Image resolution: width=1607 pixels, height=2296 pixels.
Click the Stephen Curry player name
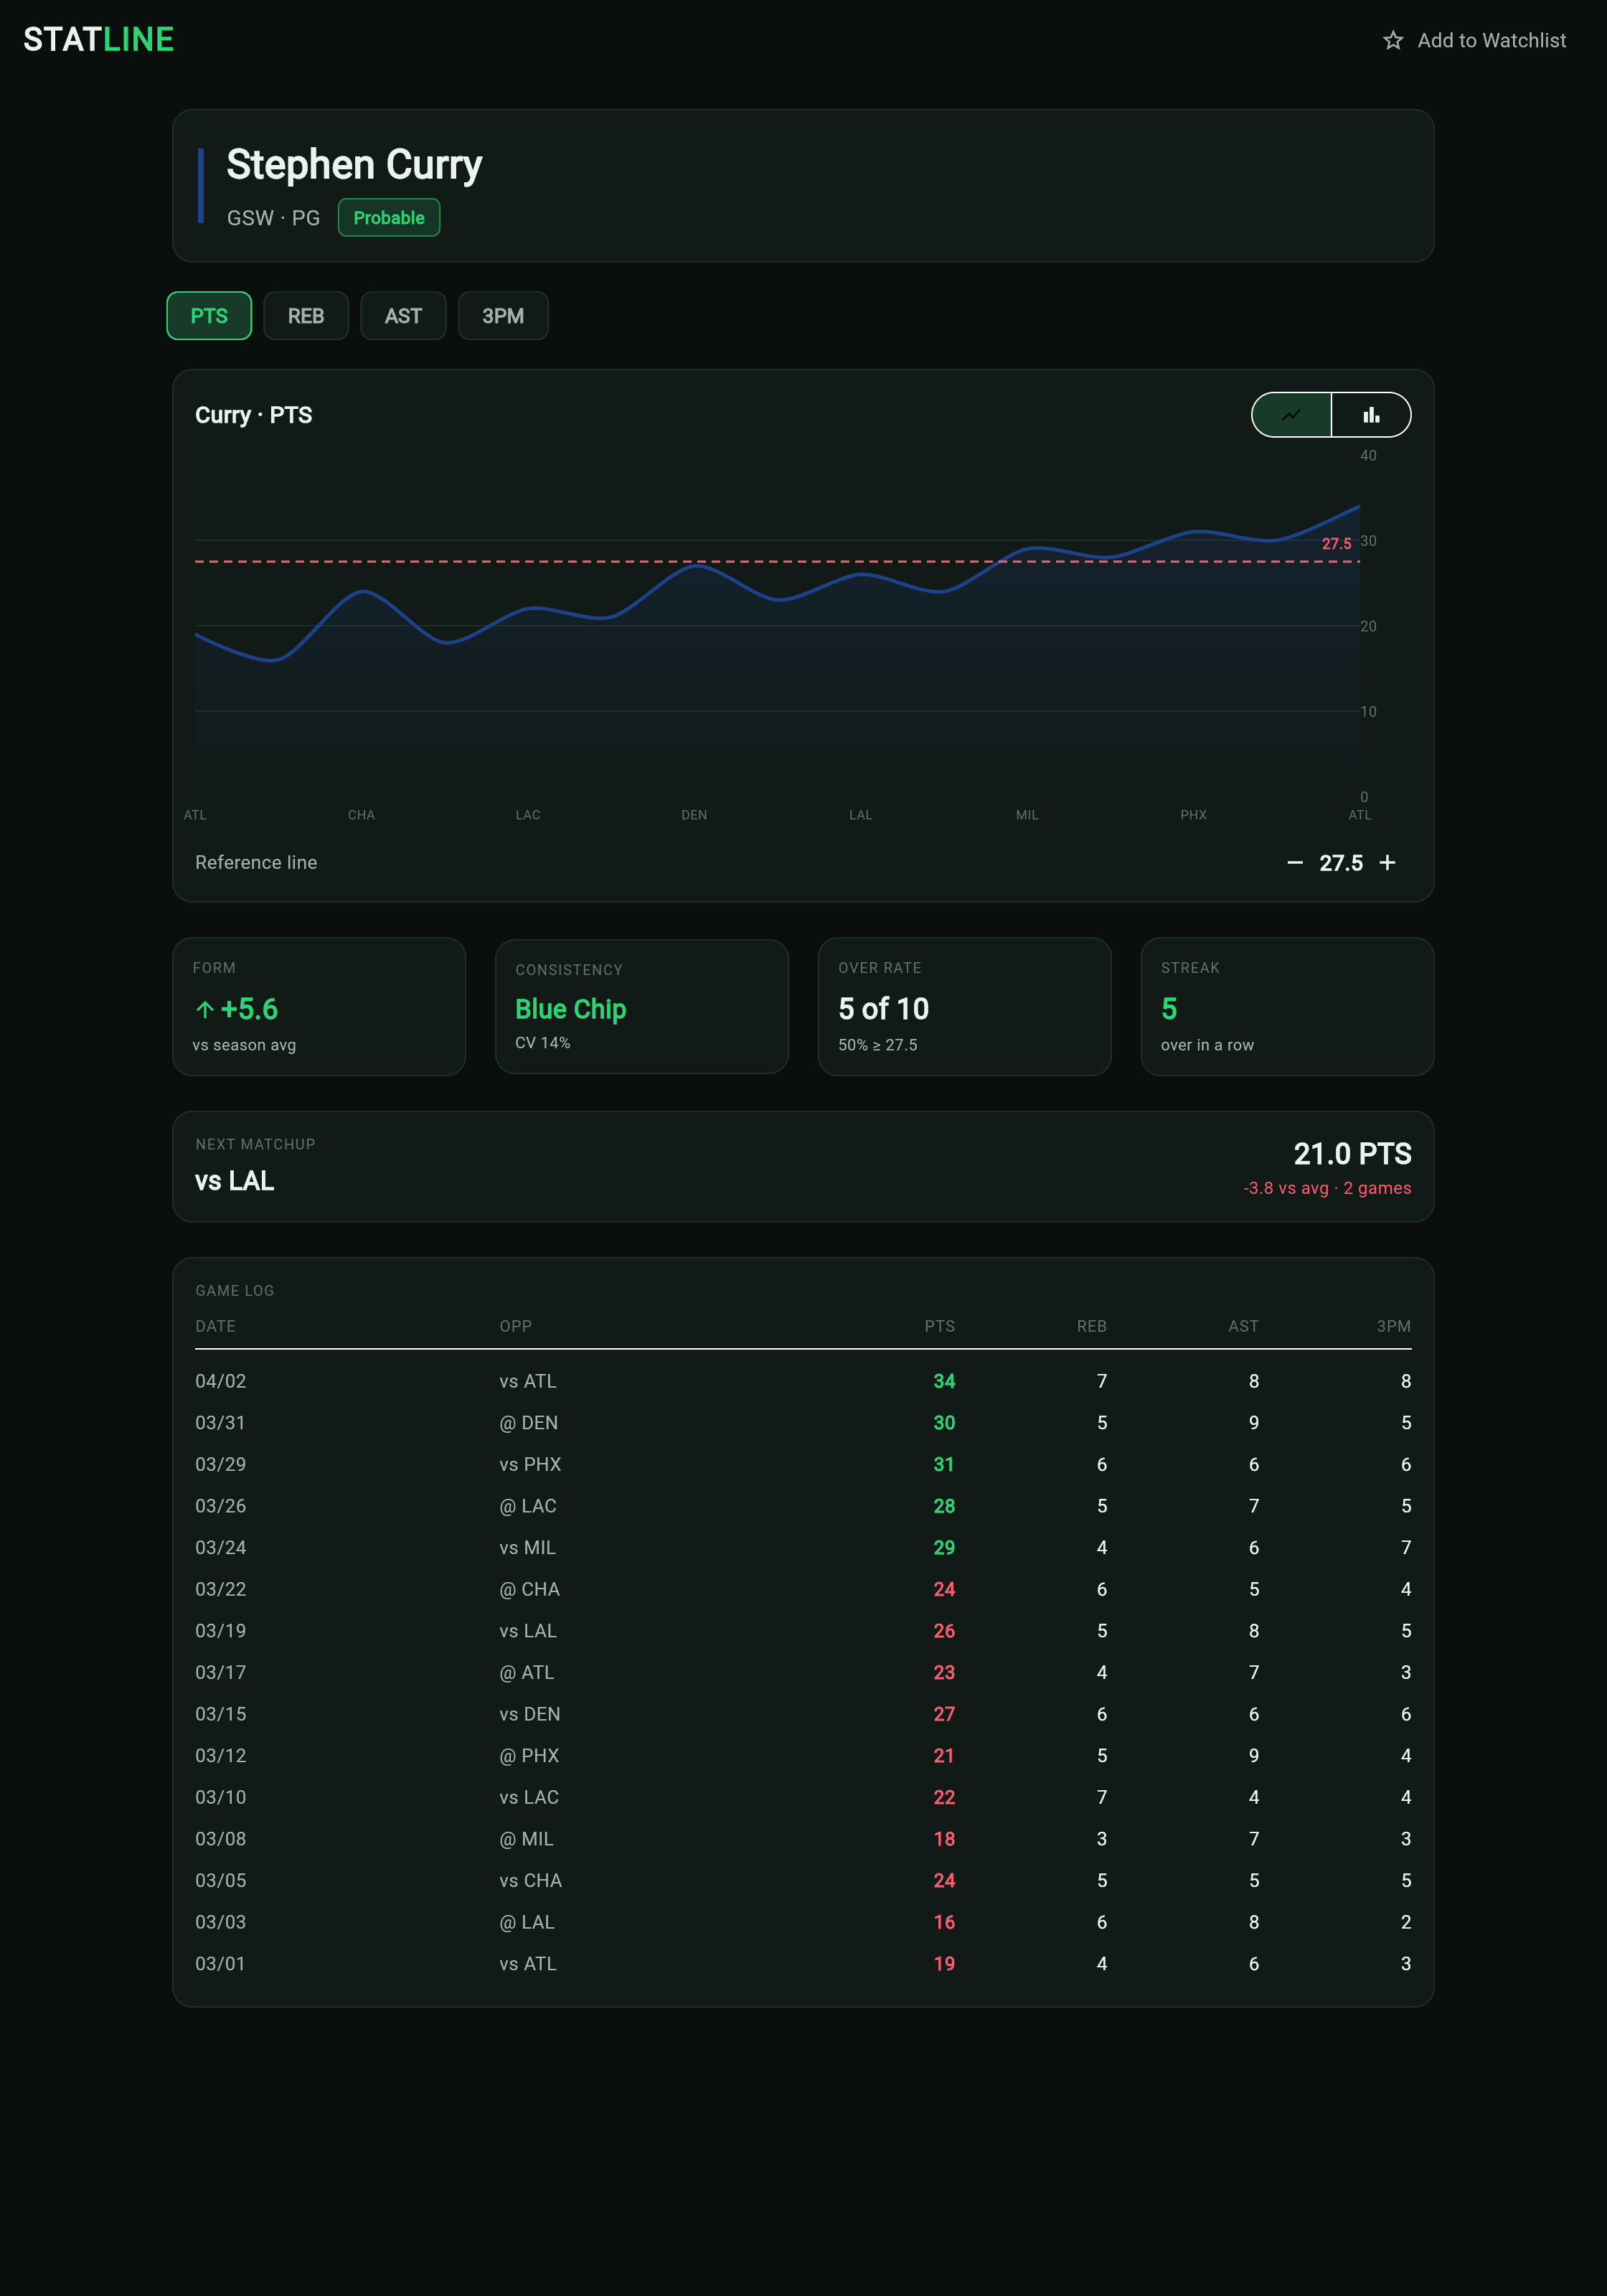pos(354,165)
